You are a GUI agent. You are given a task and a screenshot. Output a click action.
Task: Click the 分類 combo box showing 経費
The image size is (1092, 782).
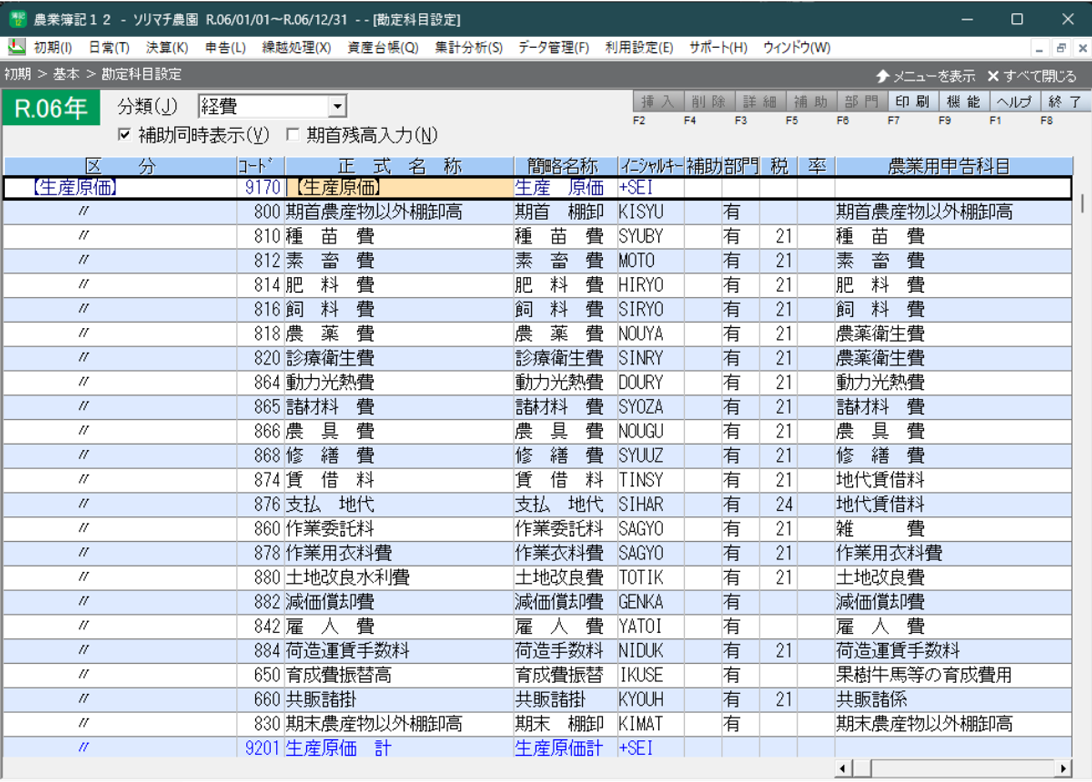(x=272, y=107)
